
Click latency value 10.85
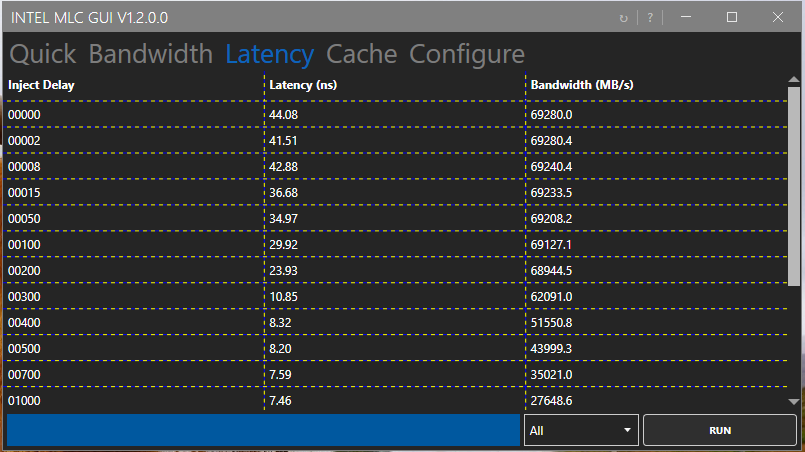tap(283, 297)
